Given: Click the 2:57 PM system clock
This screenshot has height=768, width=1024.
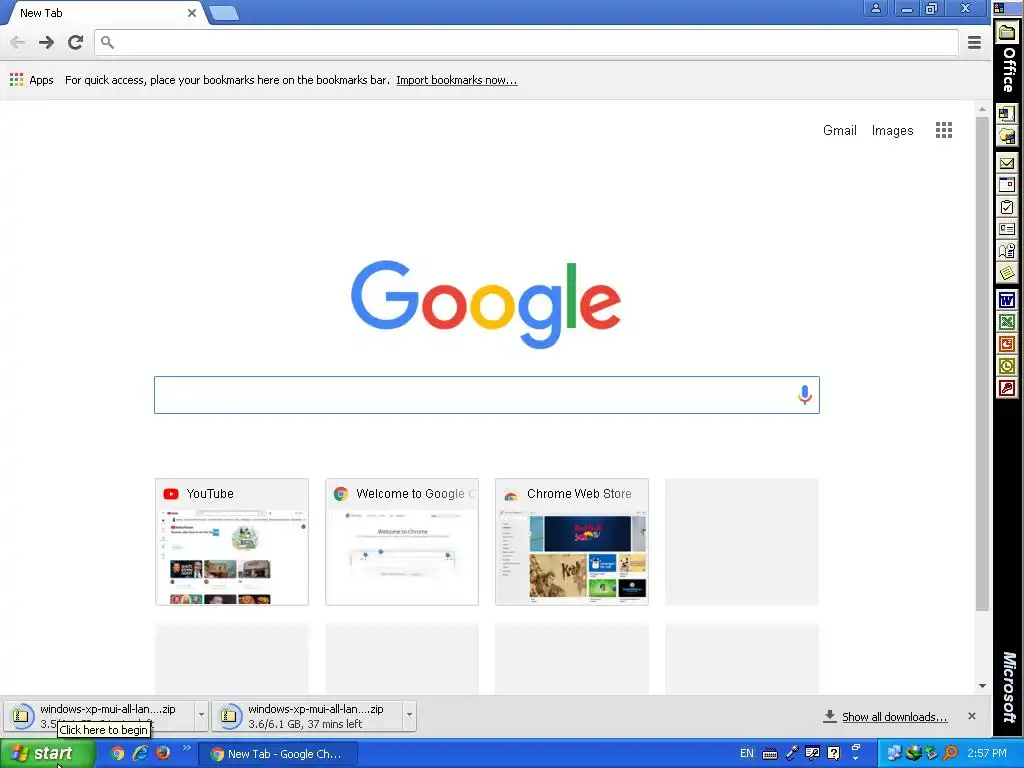Looking at the screenshot, I should [987, 753].
